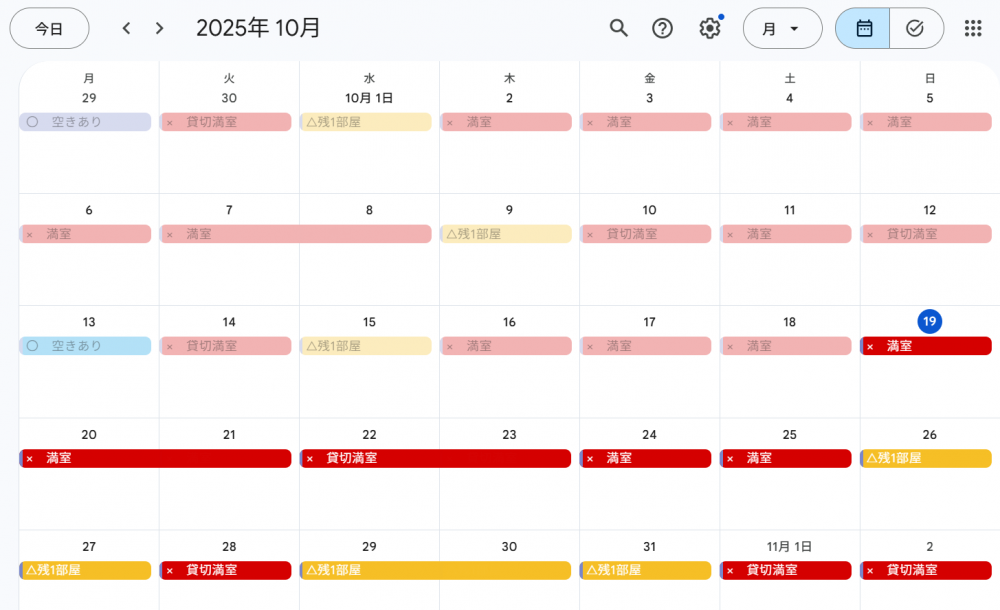1000x610 pixels.
Task: Go to next month arrow
Action: [159, 28]
